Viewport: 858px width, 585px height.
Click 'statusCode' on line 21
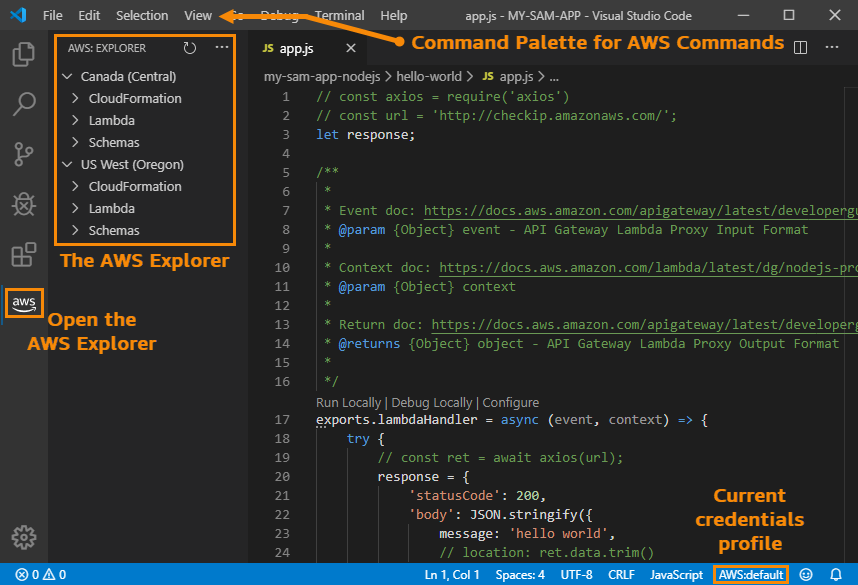click(454, 496)
